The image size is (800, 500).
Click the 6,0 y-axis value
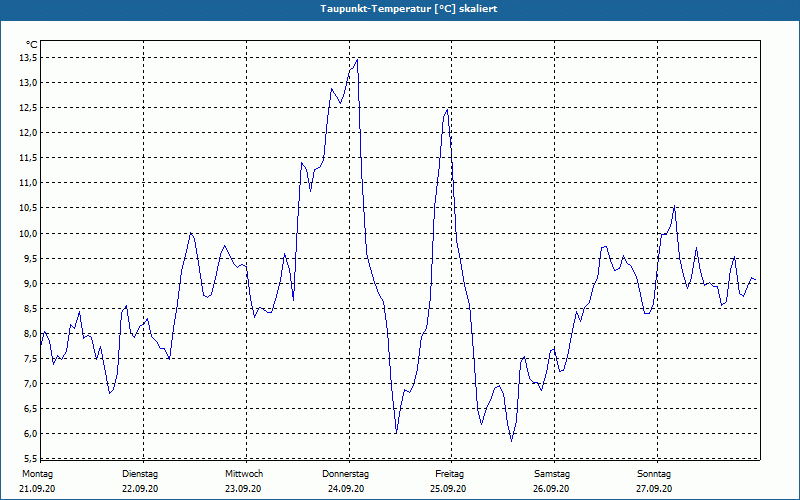(31, 433)
